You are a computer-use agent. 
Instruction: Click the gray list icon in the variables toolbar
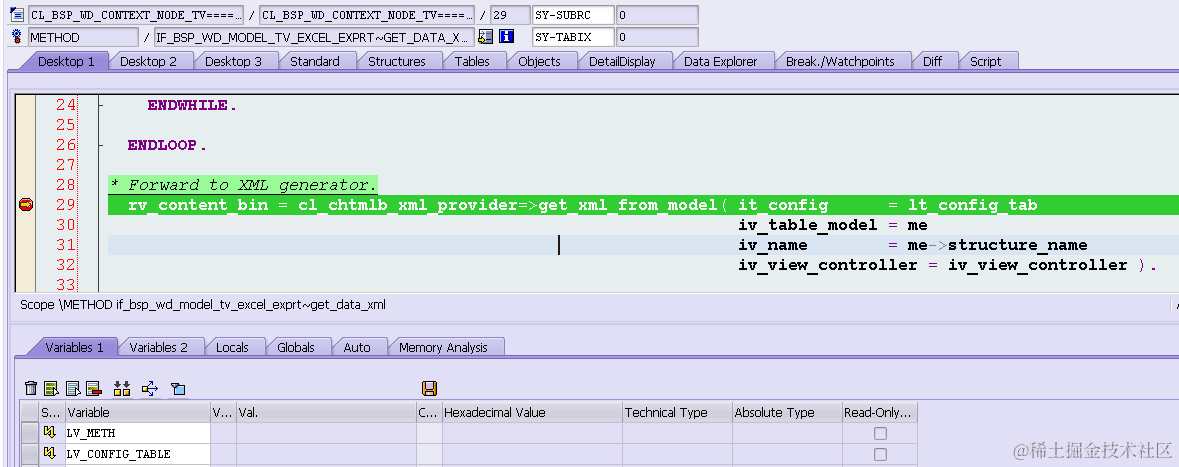[73, 388]
